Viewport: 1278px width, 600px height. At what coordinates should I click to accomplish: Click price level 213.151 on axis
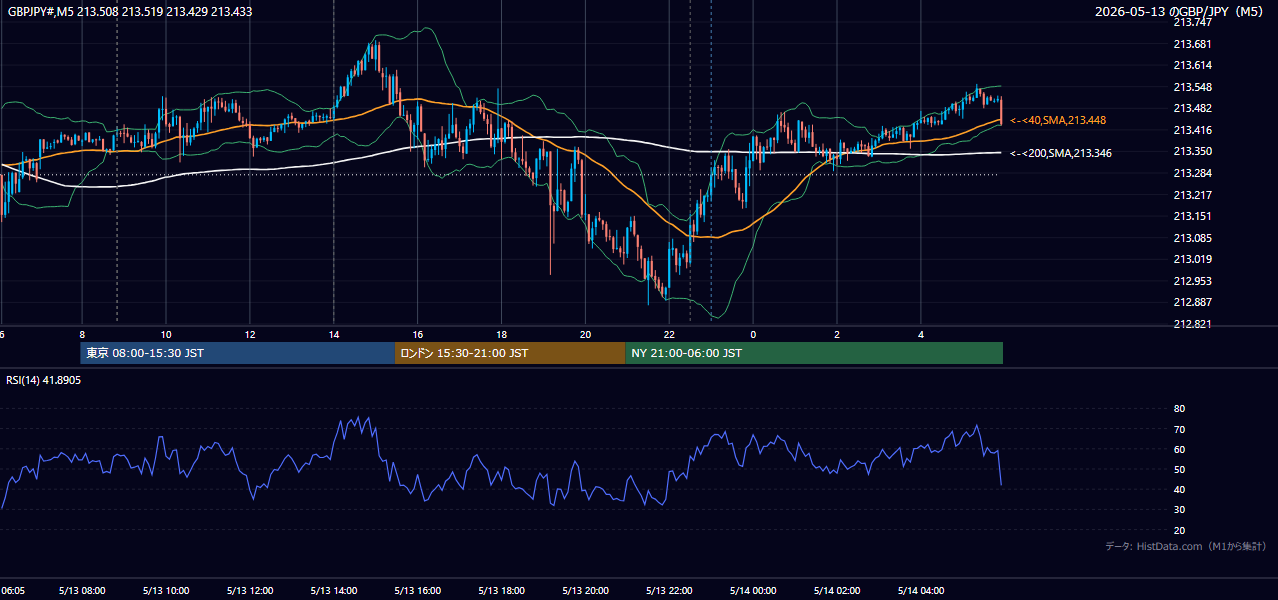click(x=1192, y=216)
